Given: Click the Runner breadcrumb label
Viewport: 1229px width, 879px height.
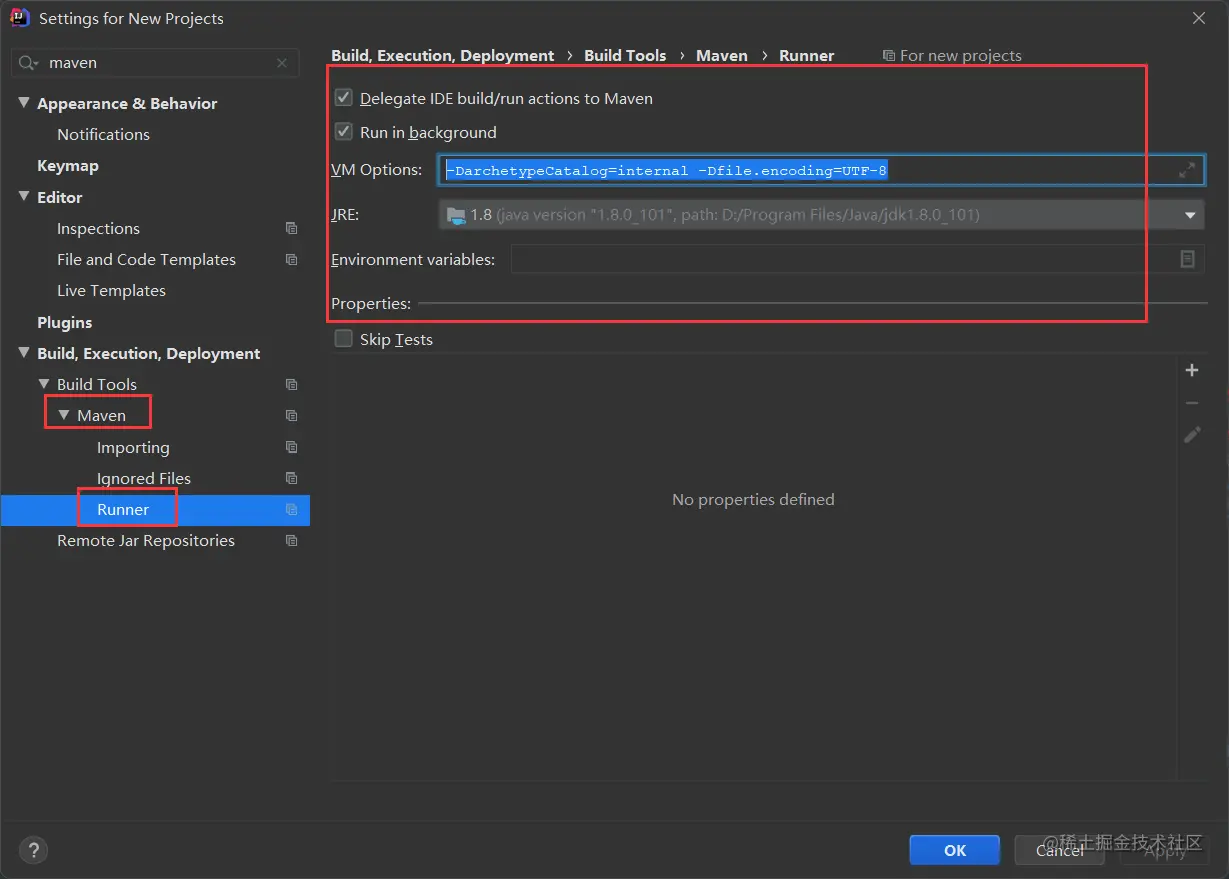Looking at the screenshot, I should 807,56.
